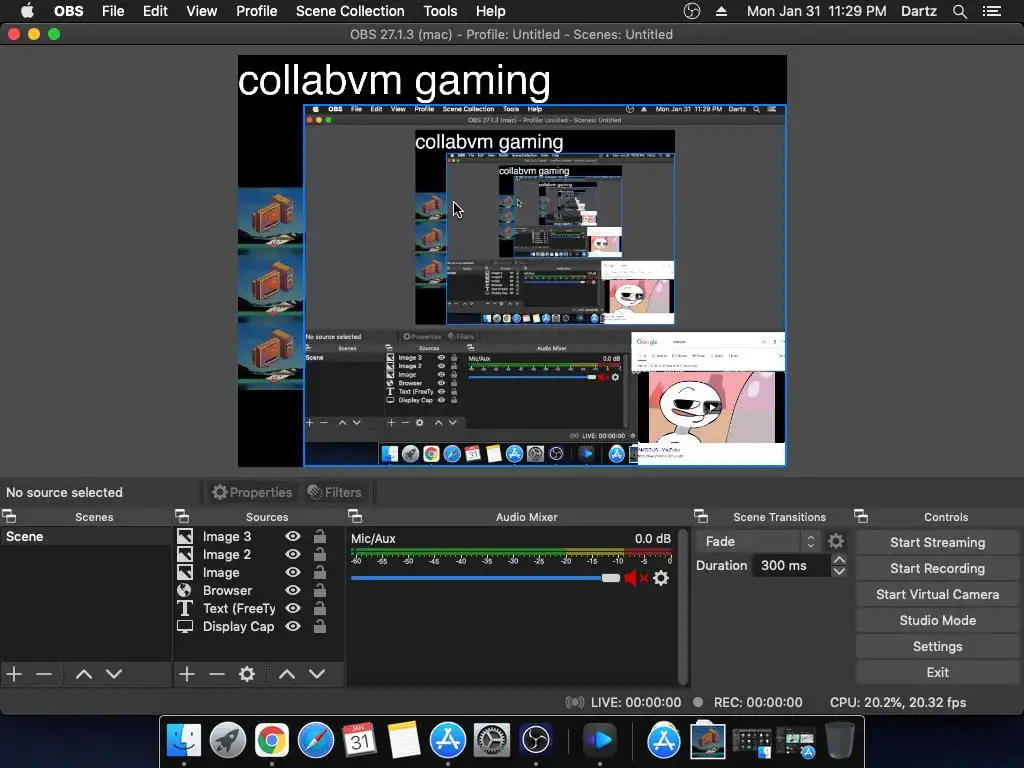Open Launchpad rocket in the dock
This screenshot has width=1024, height=768.
tap(228, 741)
